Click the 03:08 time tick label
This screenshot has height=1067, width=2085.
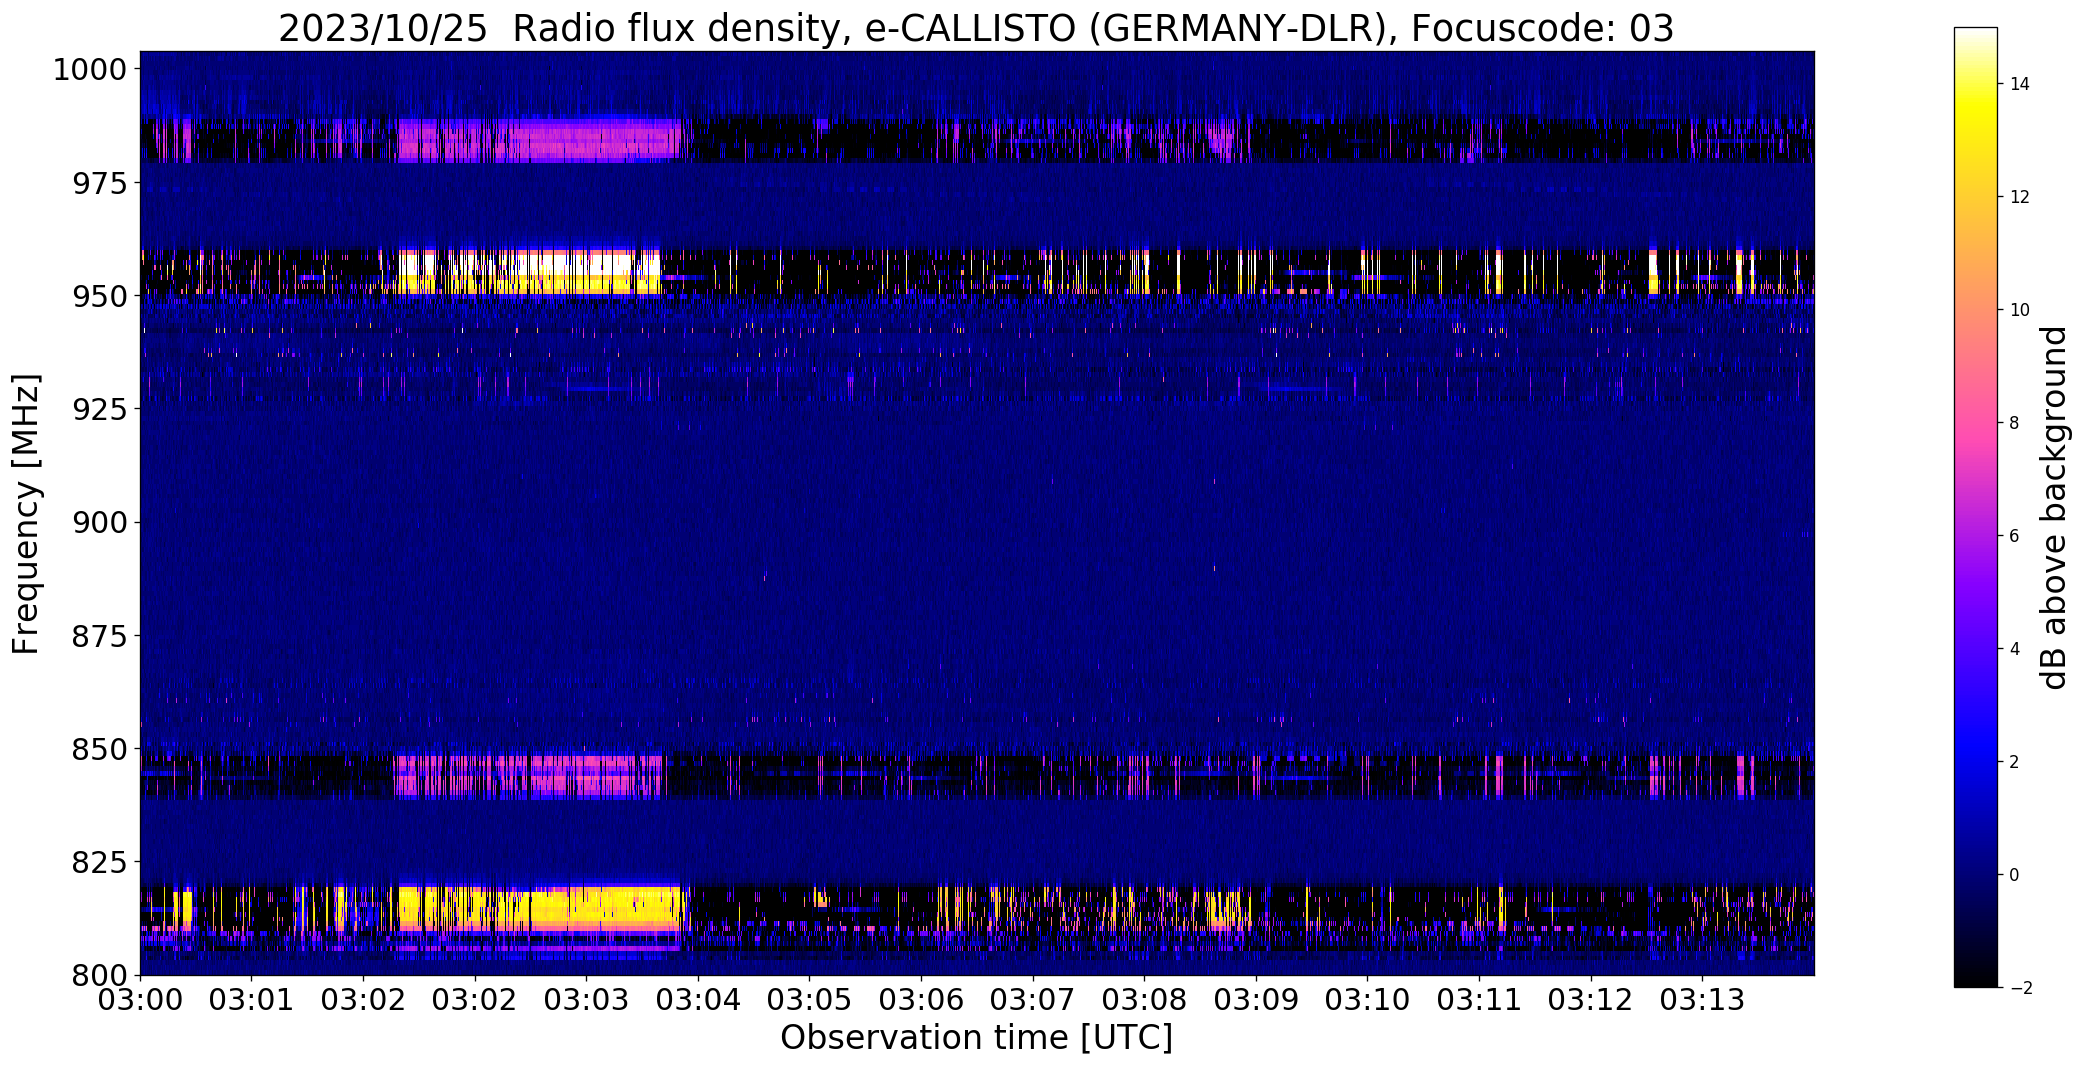[x=1145, y=999]
